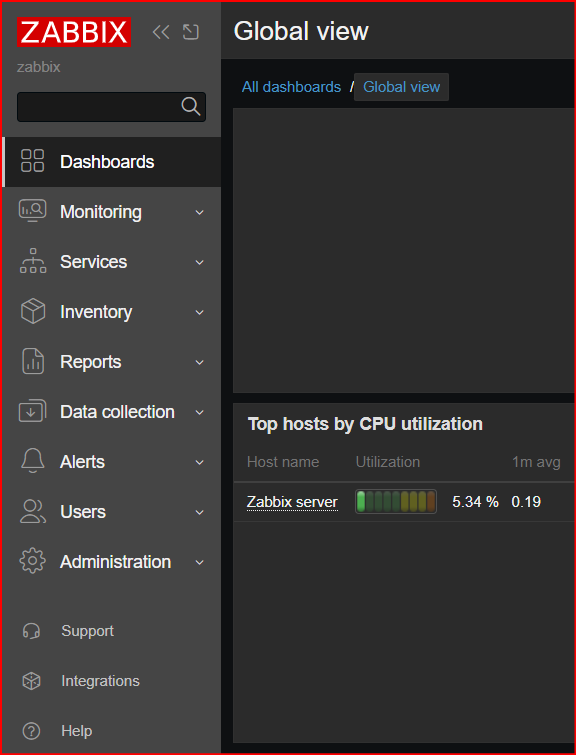Click the Dashboards grid icon

pos(32,161)
